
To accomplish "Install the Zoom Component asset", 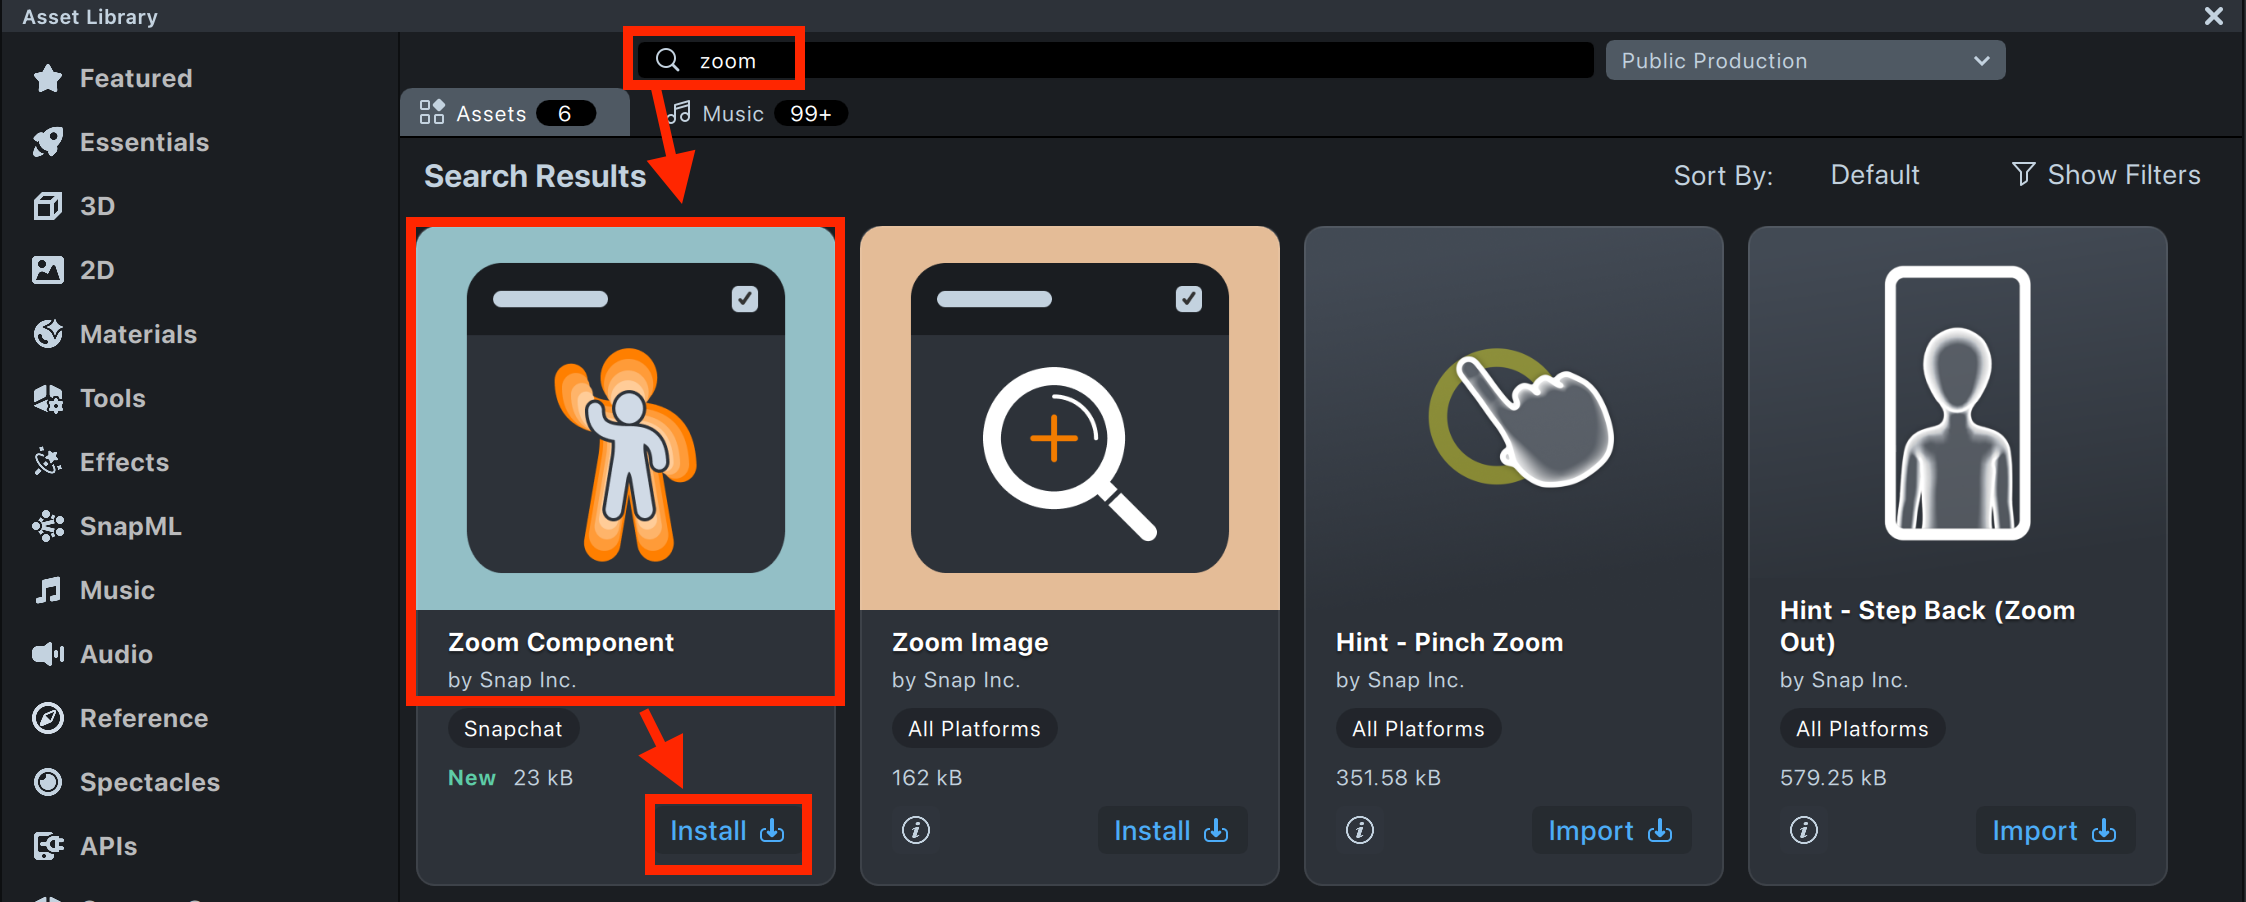I will [x=727, y=831].
